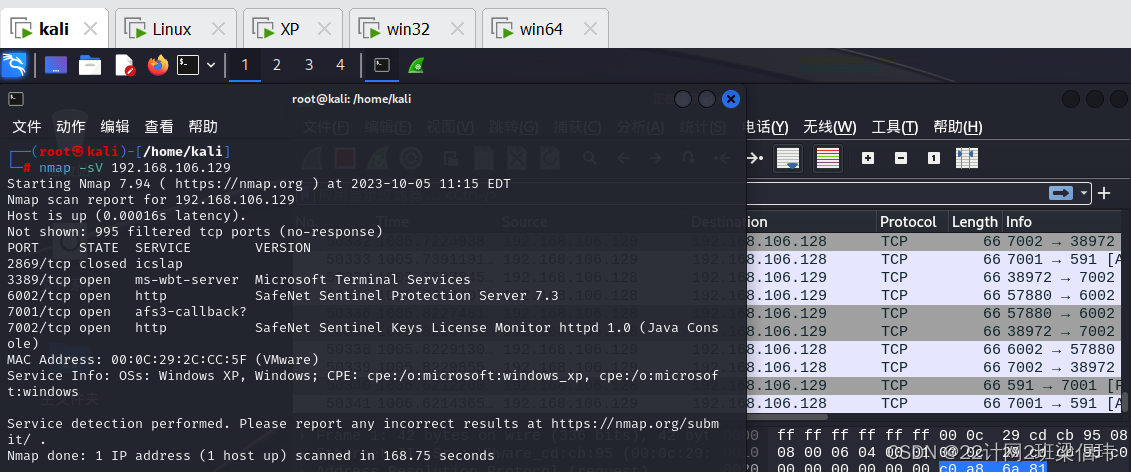Screen dimensions: 1131x472
Task: Toggle Wireshark auto-scroll during live capture
Action: click(x=789, y=159)
